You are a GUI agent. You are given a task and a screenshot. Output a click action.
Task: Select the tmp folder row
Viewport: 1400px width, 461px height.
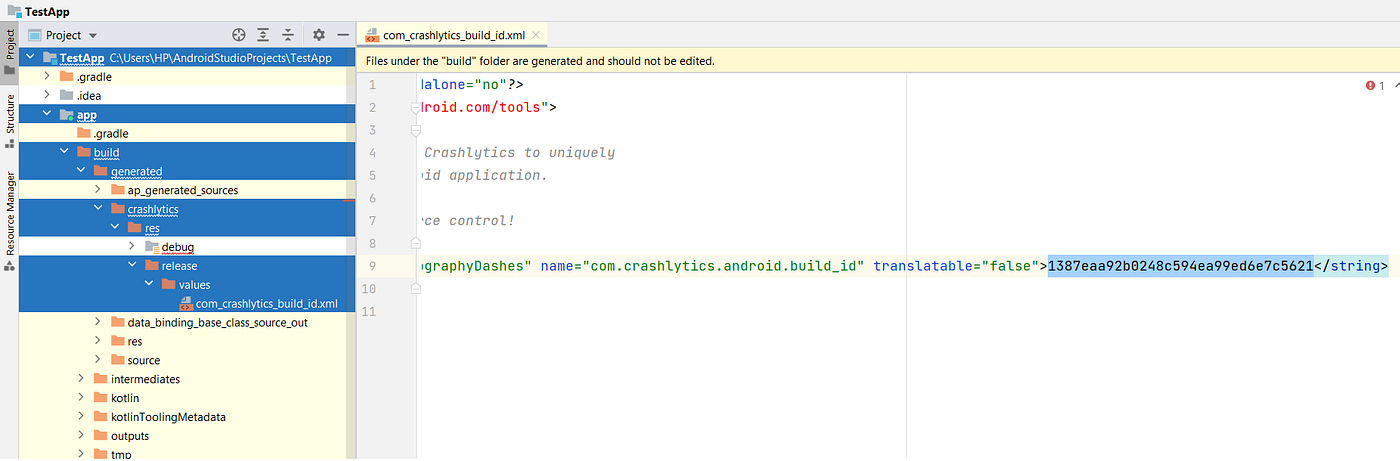[x=187, y=454]
